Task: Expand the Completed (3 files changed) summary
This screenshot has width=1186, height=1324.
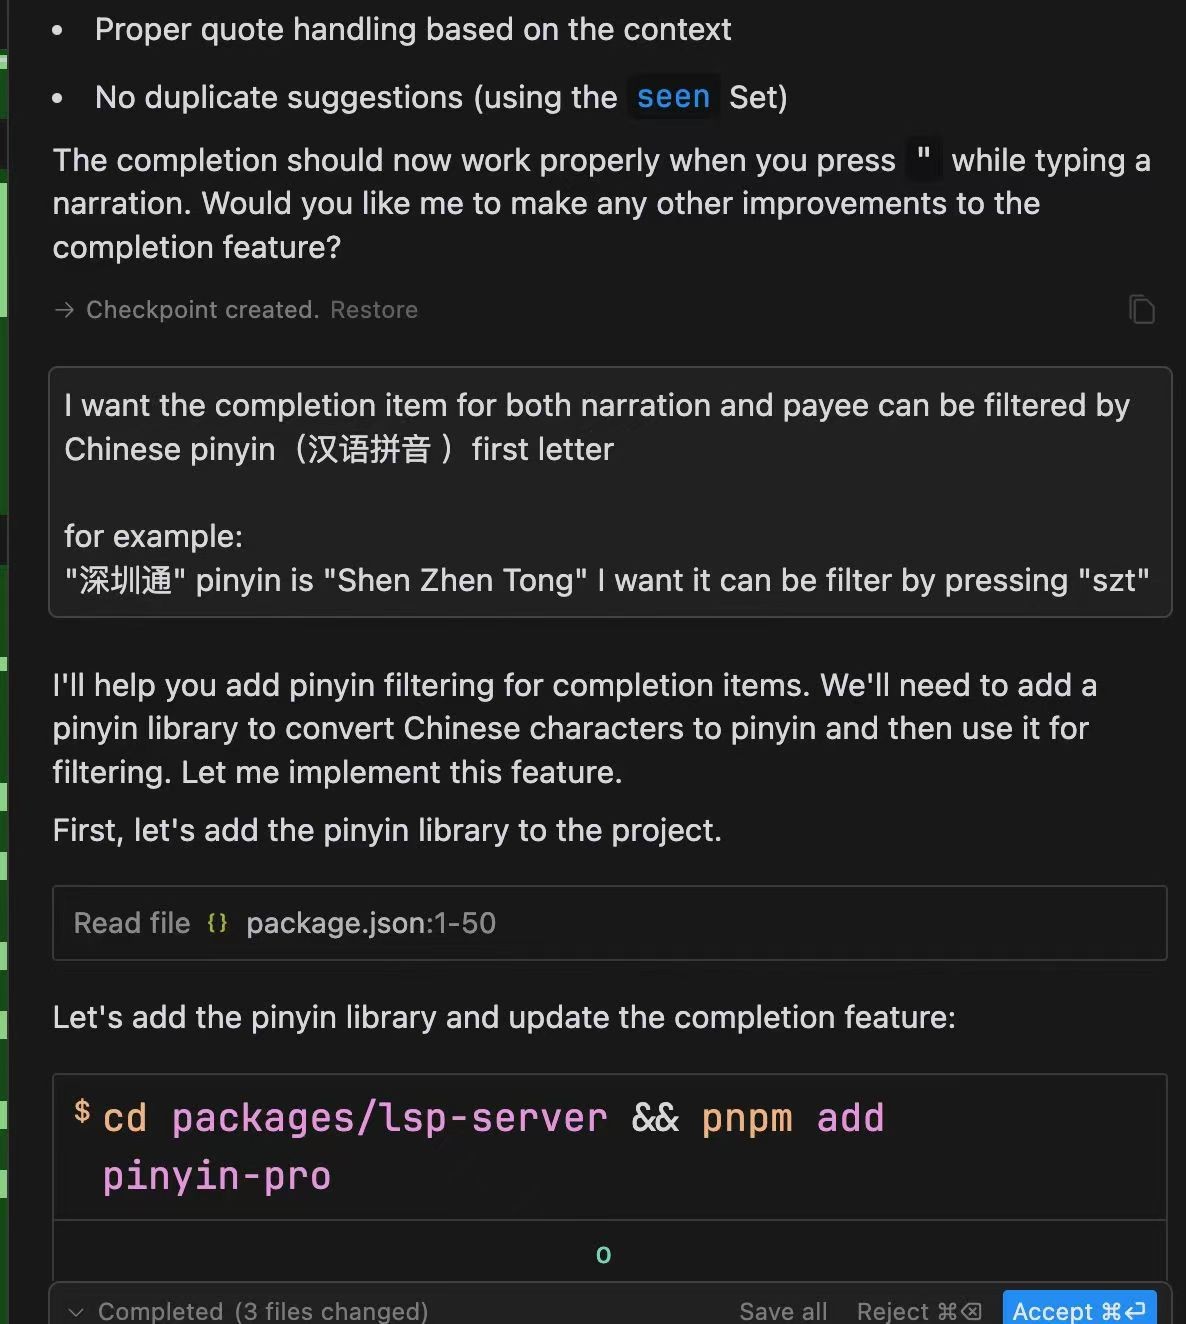Action: pos(262,1311)
